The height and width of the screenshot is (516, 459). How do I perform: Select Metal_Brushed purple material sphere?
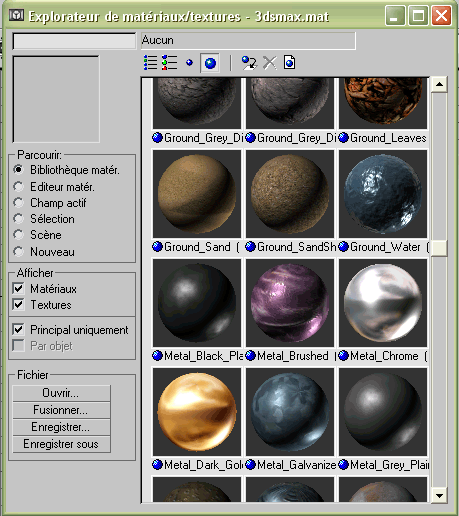pos(290,303)
